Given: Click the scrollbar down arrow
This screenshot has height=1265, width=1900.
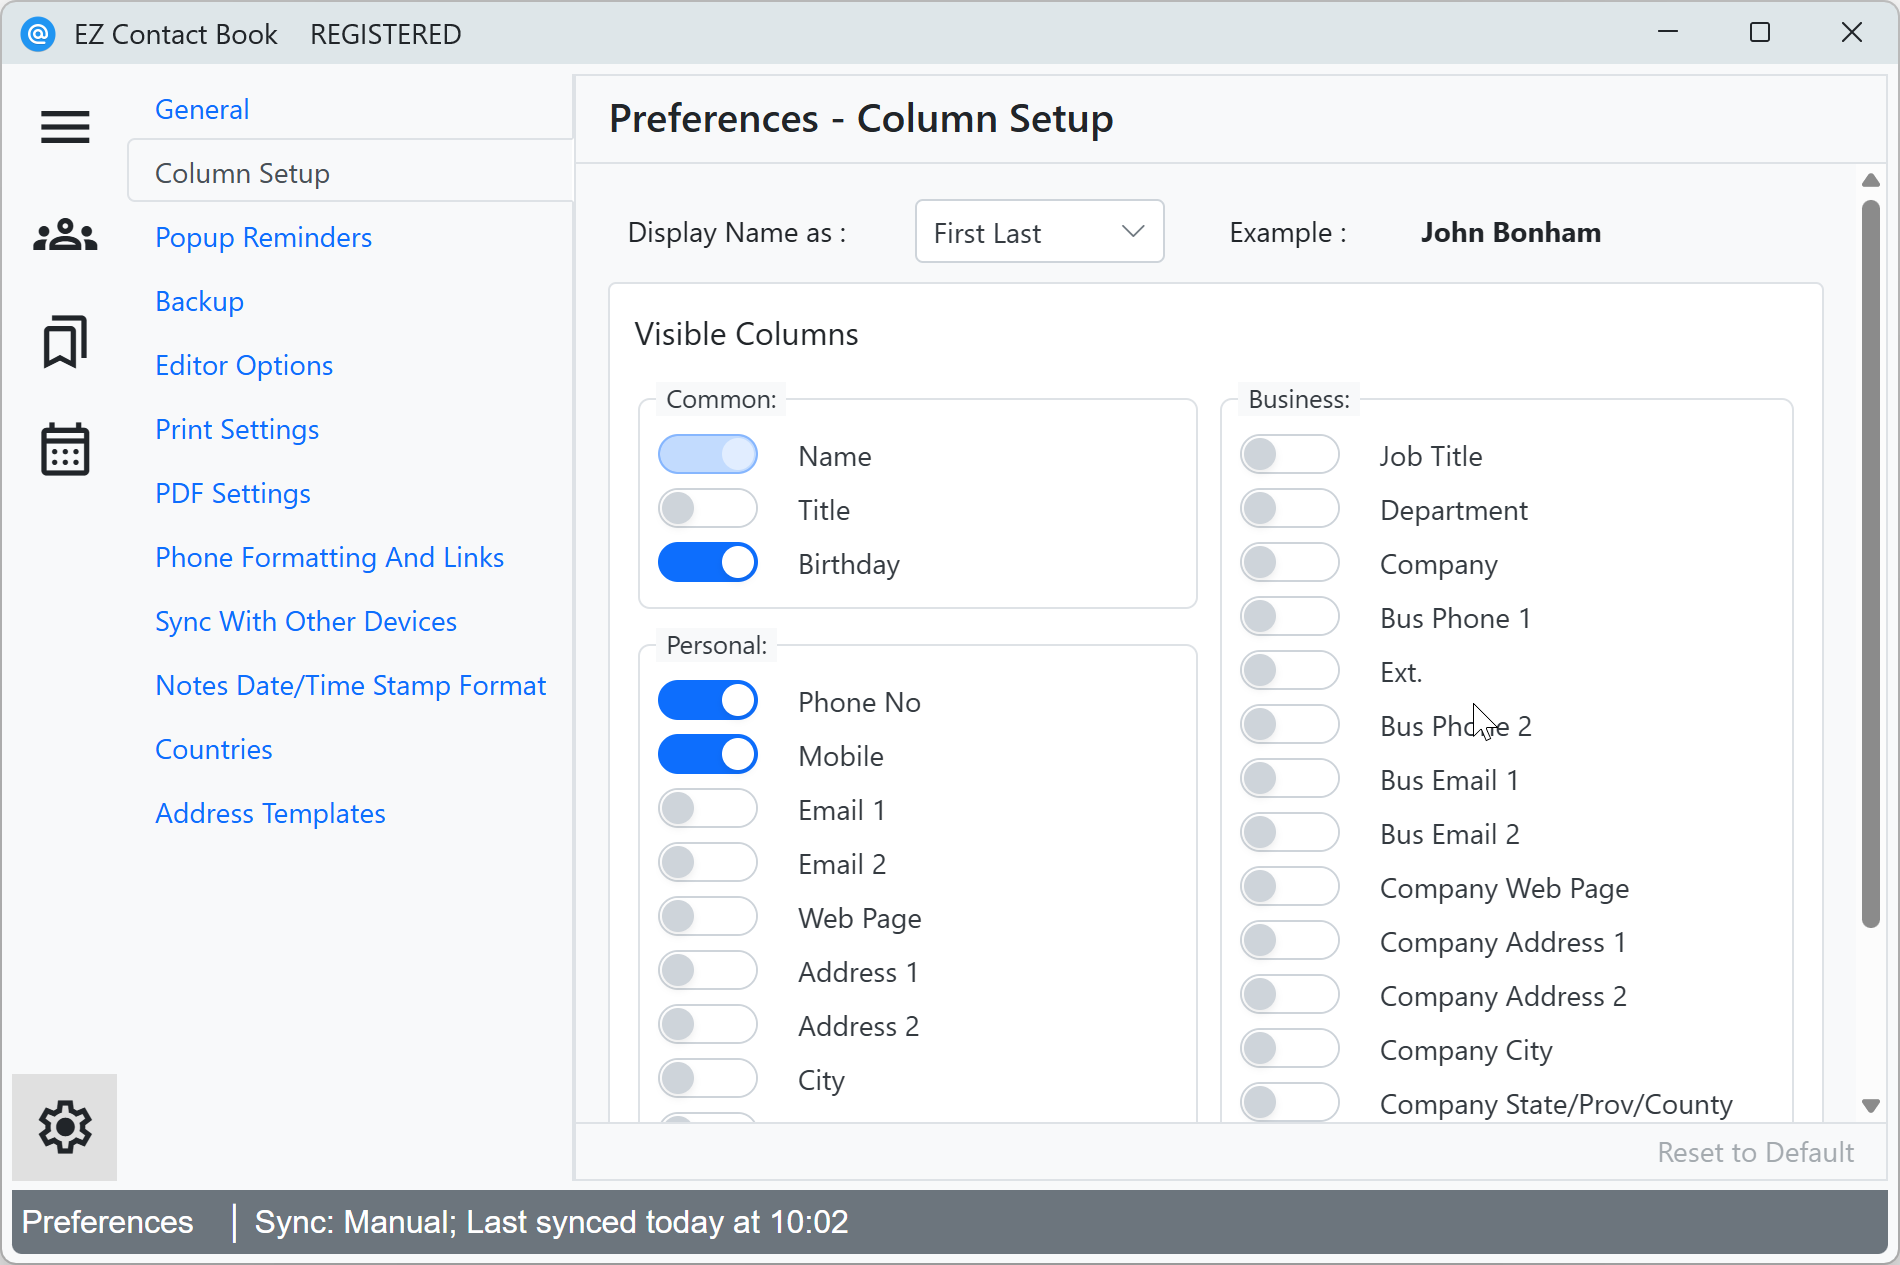Looking at the screenshot, I should pyautogui.click(x=1871, y=1105).
